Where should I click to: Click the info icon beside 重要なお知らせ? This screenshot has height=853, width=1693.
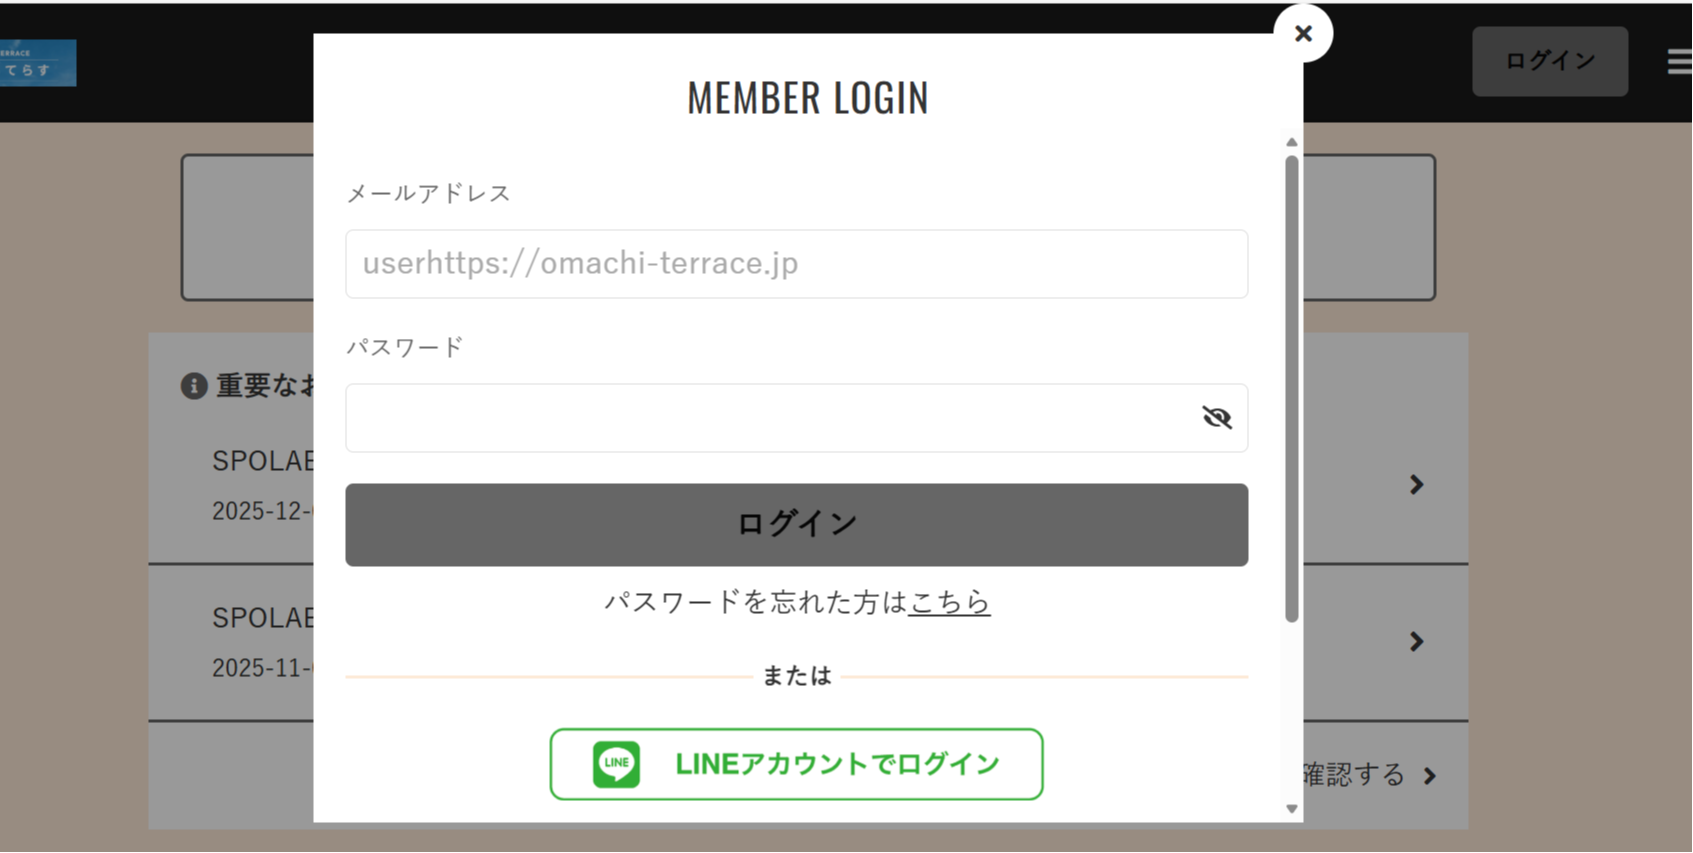194,386
